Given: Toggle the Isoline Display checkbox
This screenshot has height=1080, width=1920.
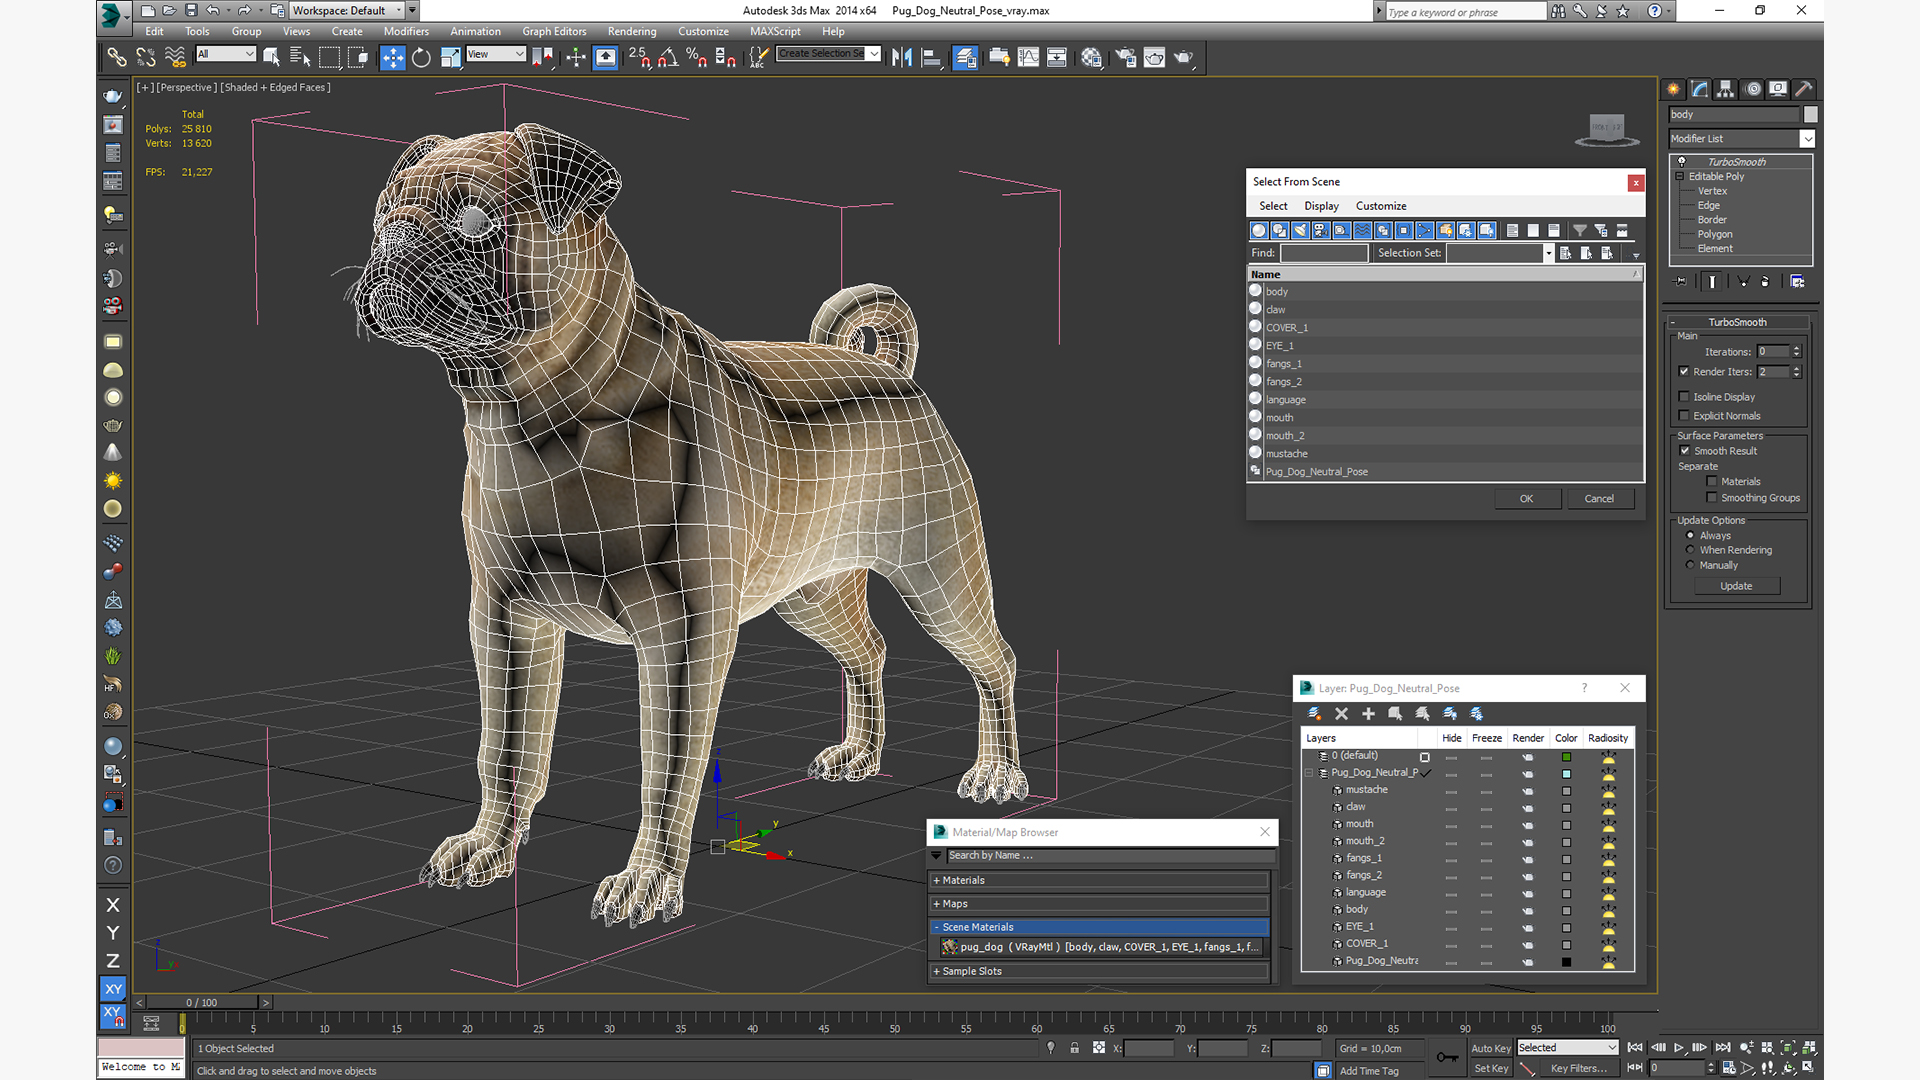Looking at the screenshot, I should point(1684,397).
